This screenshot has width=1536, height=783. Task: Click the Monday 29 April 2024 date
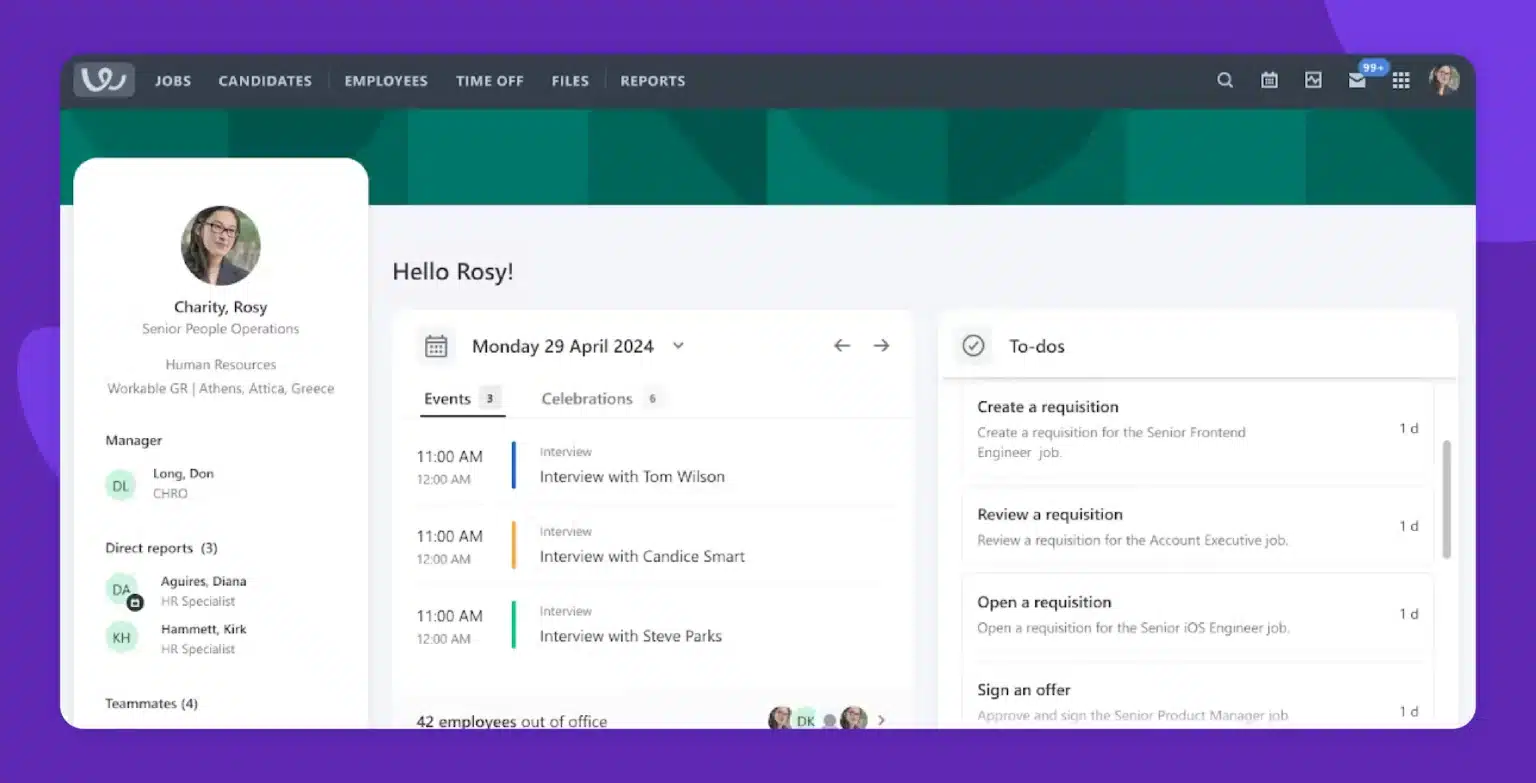[x=563, y=346]
